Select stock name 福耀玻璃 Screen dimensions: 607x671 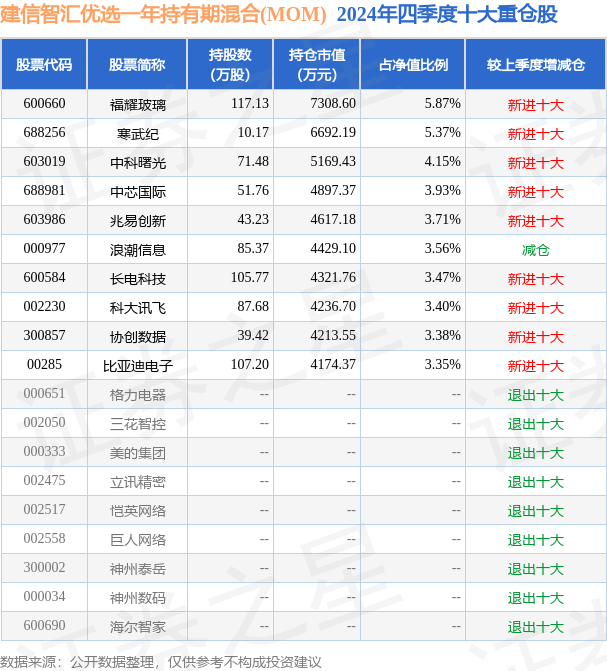137,104
